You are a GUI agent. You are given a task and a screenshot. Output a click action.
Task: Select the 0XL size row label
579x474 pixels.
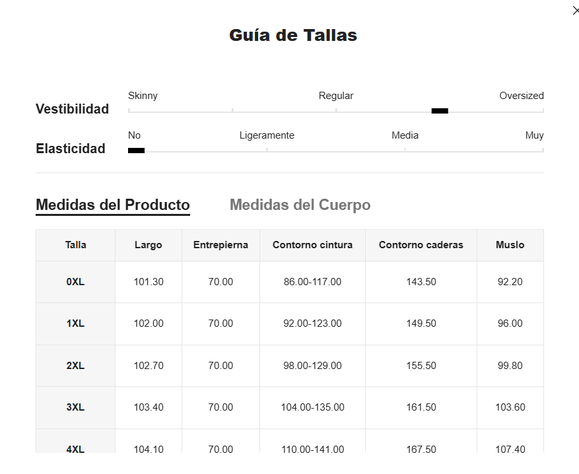(x=75, y=282)
